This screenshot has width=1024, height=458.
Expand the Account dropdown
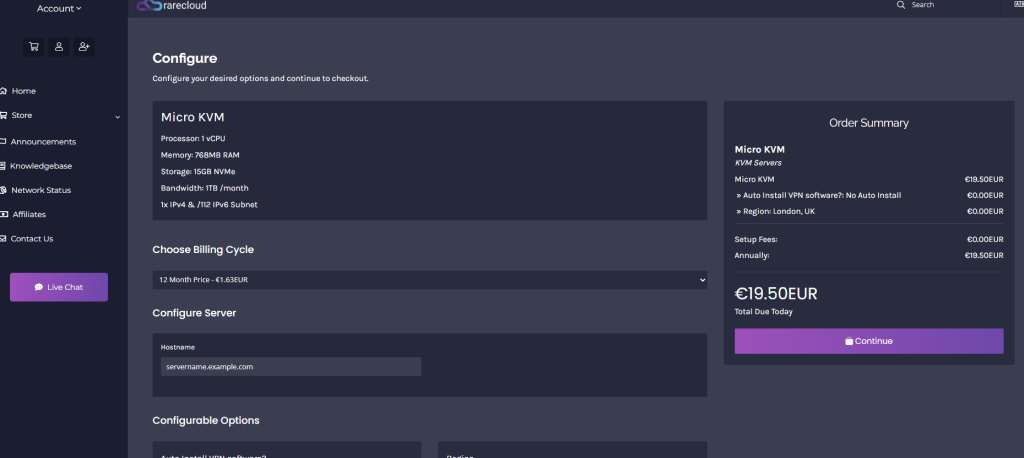point(59,9)
